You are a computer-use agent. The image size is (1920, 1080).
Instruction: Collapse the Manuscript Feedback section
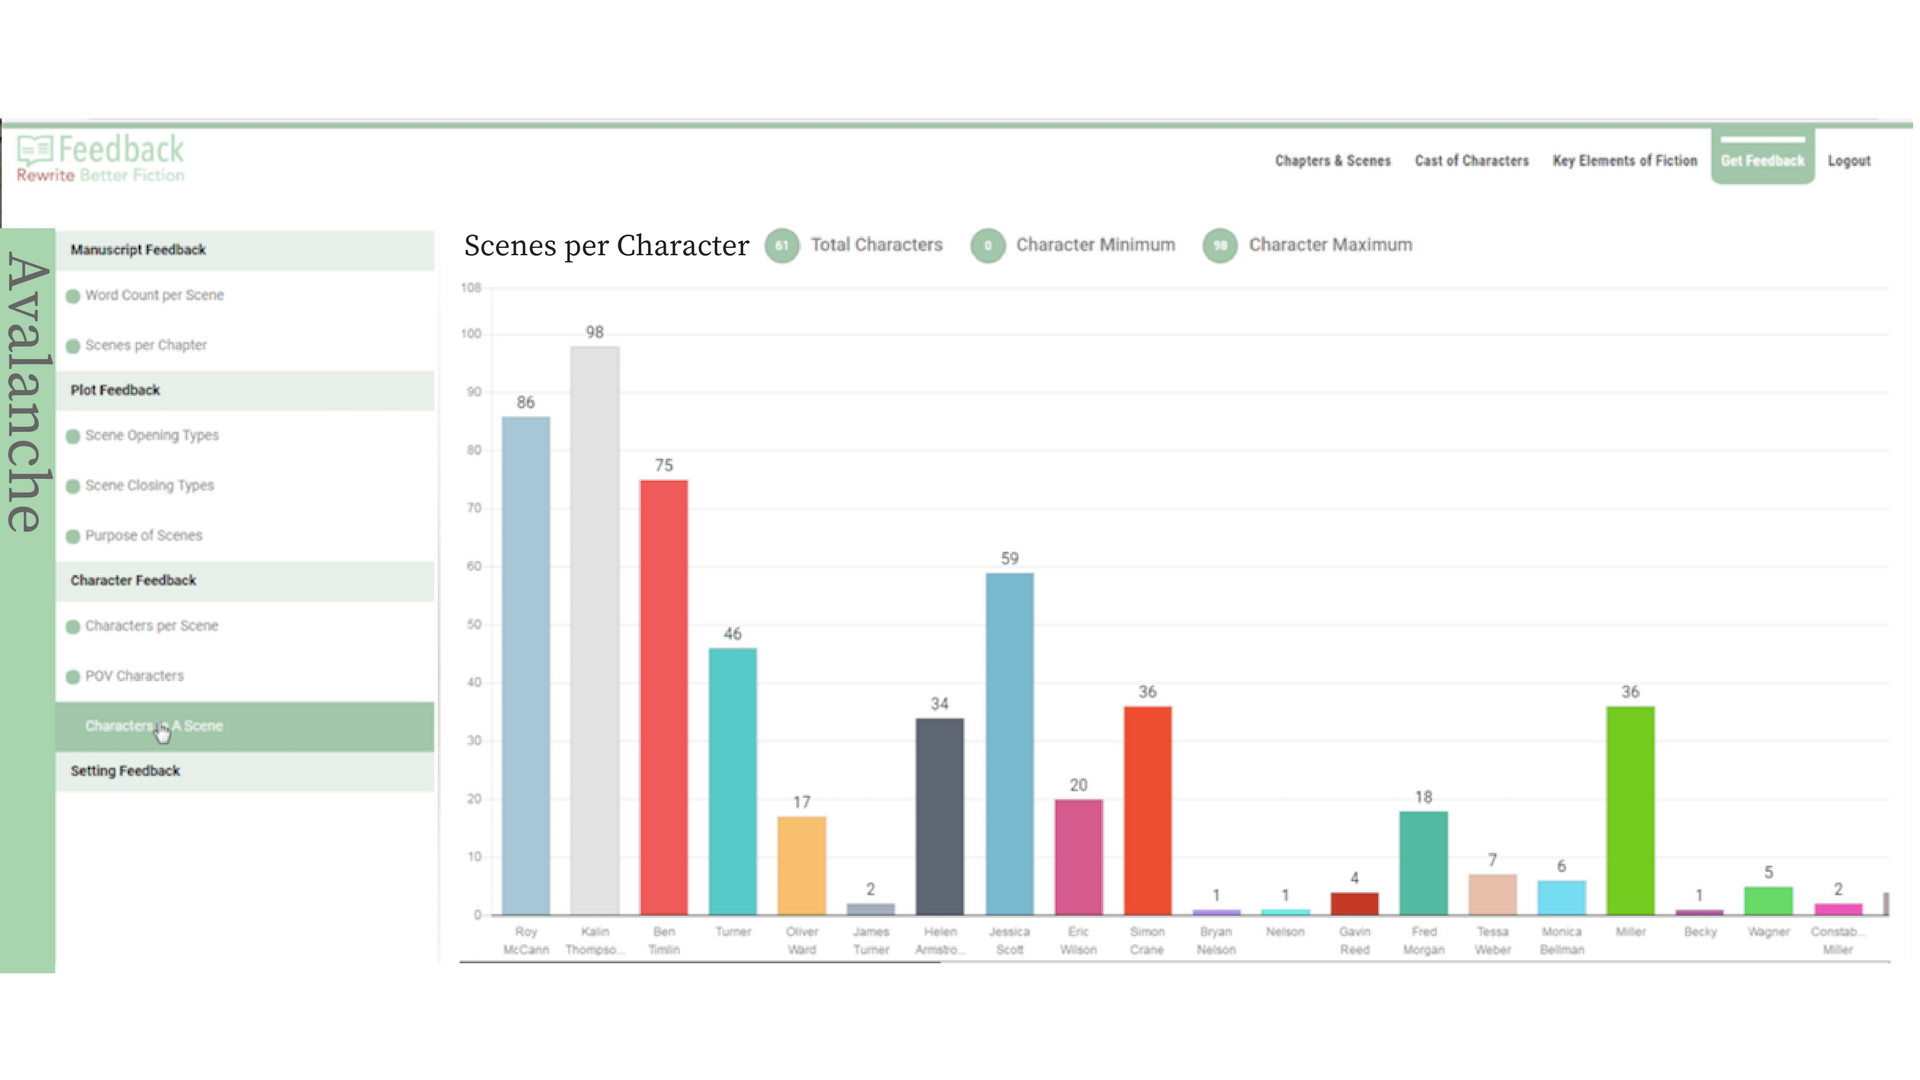point(138,250)
